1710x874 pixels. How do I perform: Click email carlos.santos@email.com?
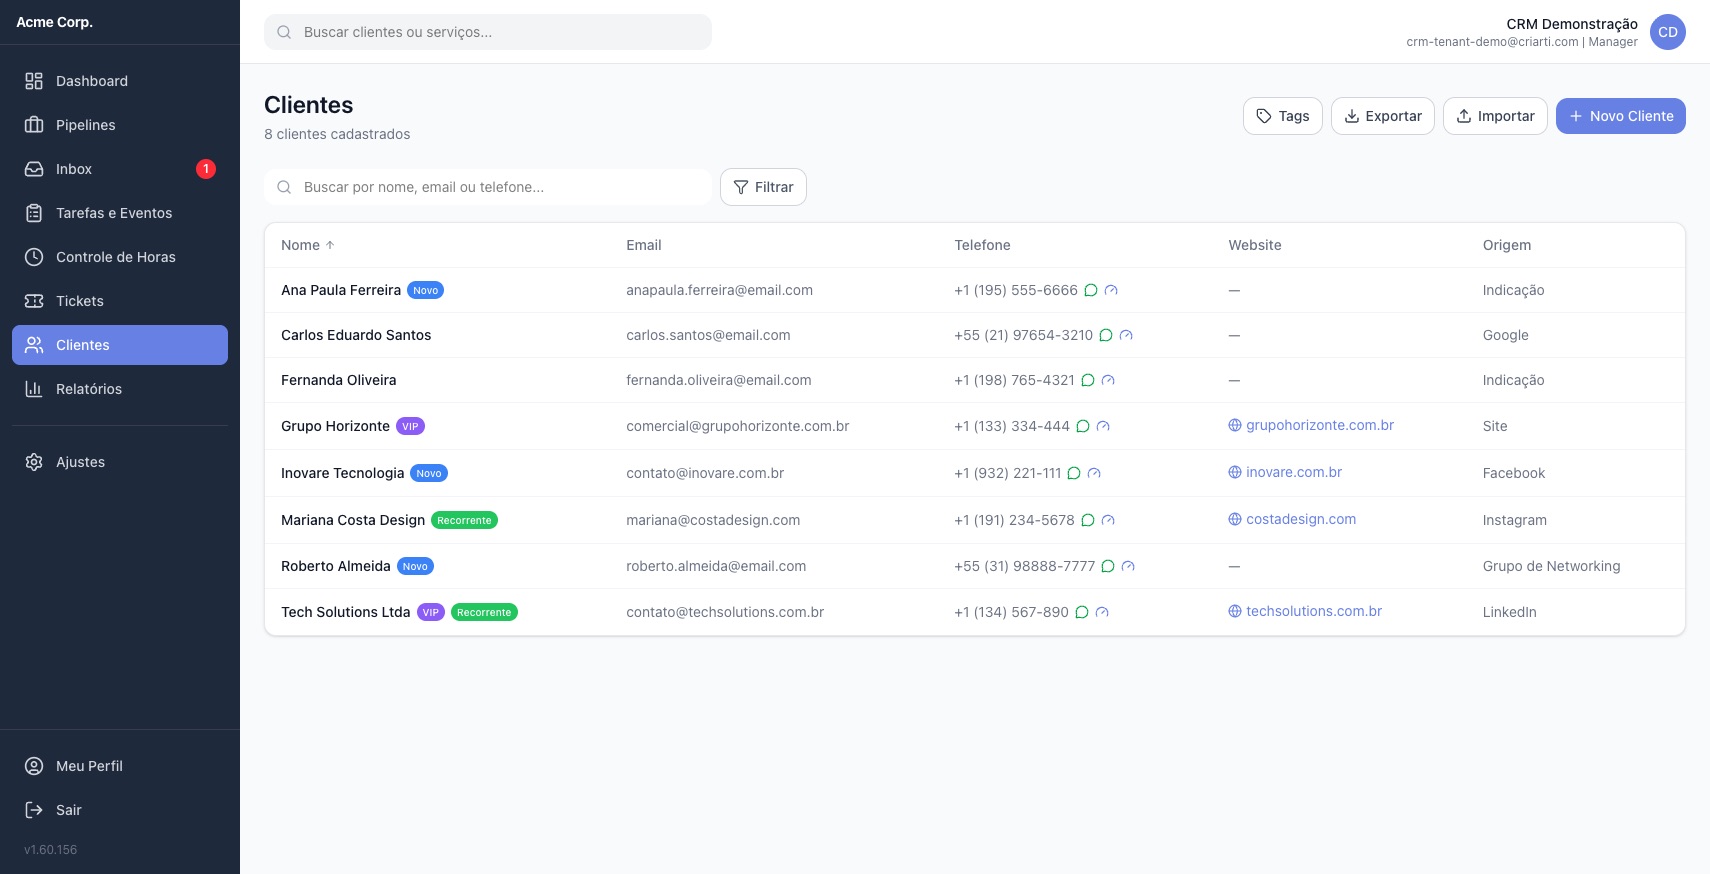click(x=708, y=335)
